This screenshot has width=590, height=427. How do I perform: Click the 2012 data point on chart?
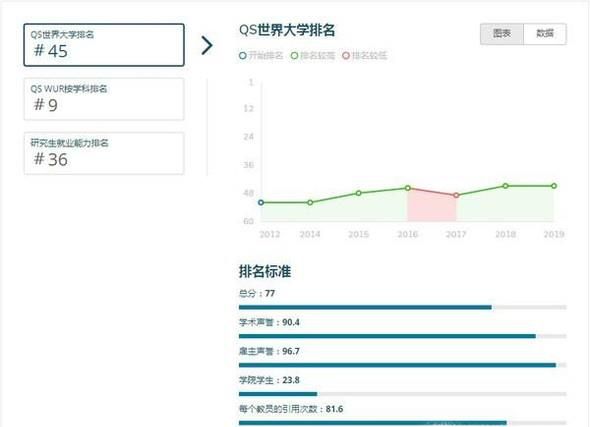tap(261, 202)
